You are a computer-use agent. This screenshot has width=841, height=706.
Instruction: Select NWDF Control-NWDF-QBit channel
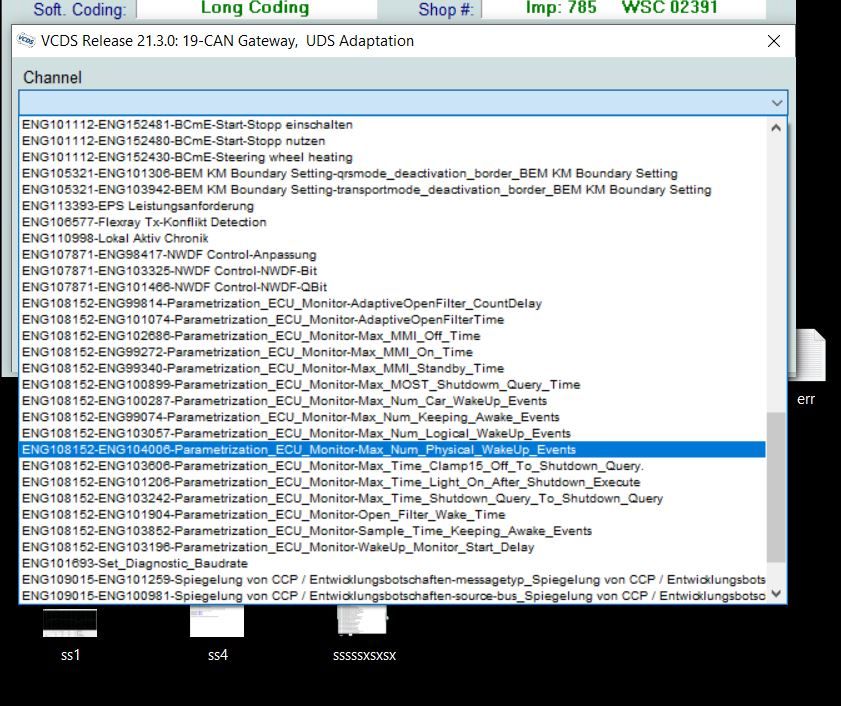(392, 287)
